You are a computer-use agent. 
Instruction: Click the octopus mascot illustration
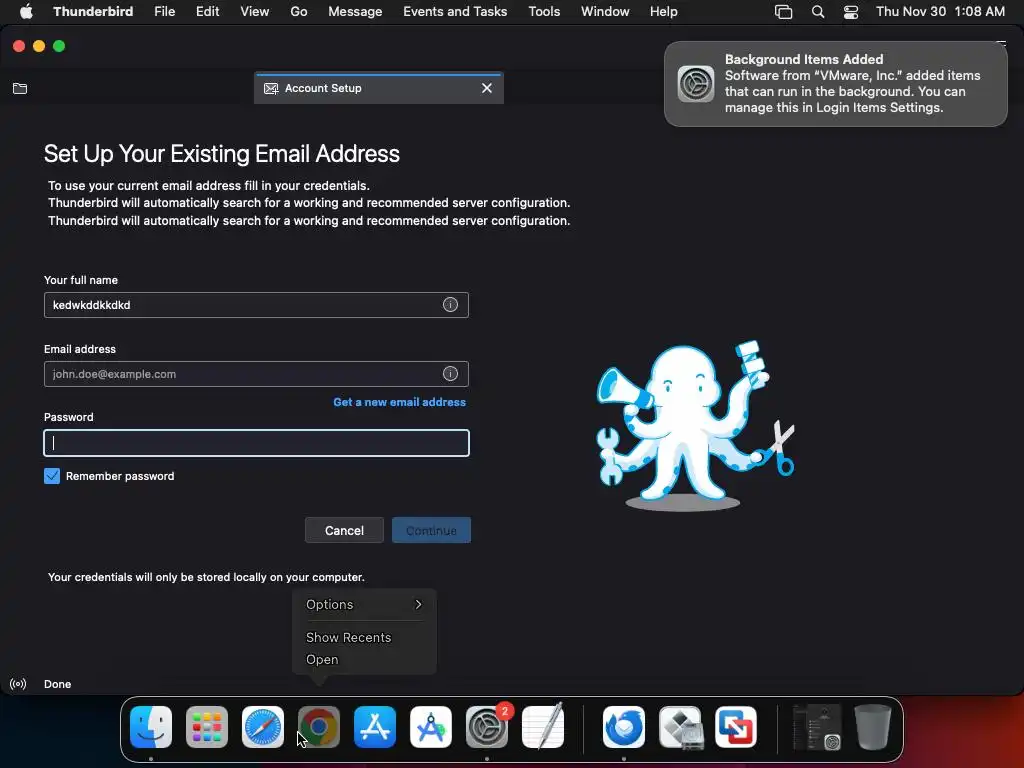(x=695, y=424)
